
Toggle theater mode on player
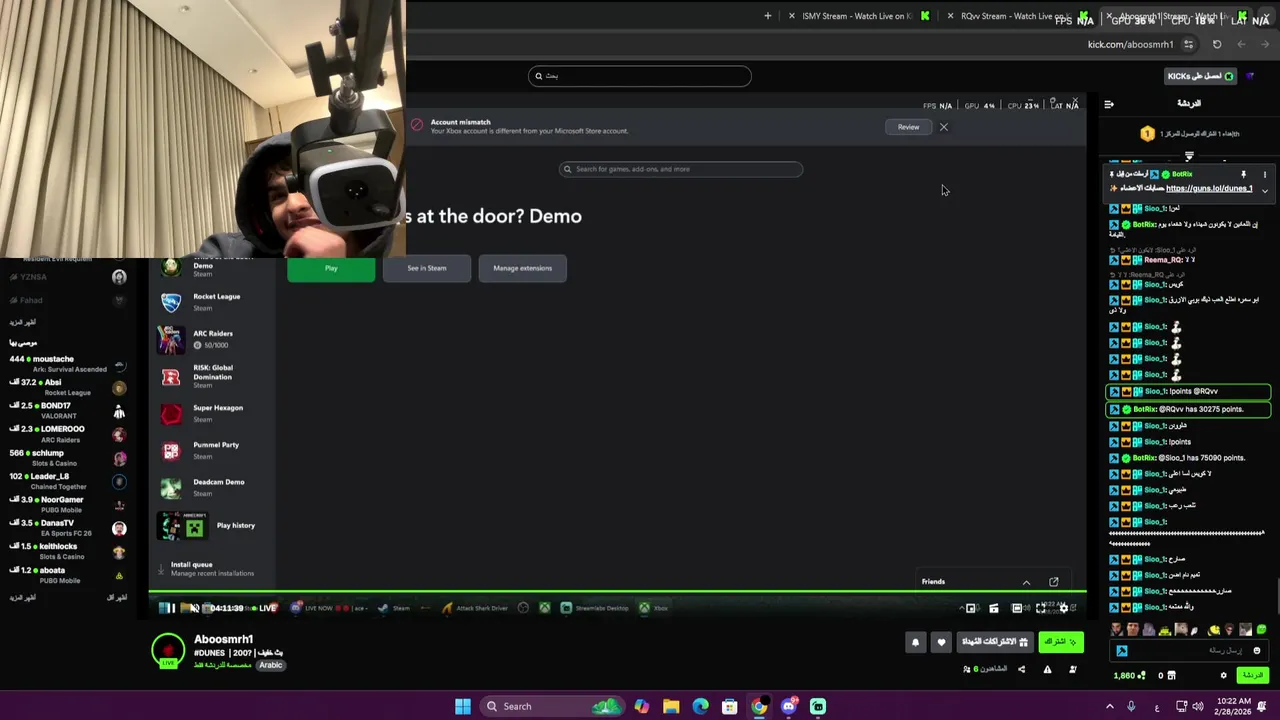pos(1017,608)
